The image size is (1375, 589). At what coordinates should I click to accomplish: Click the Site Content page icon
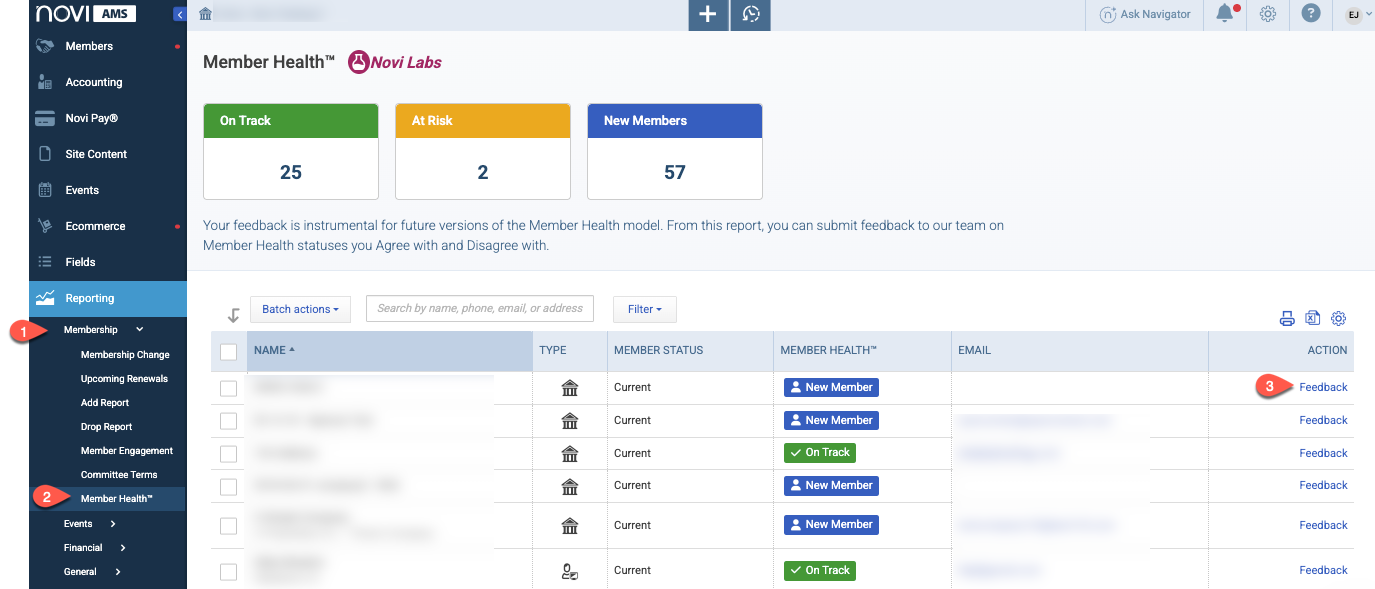(44, 154)
